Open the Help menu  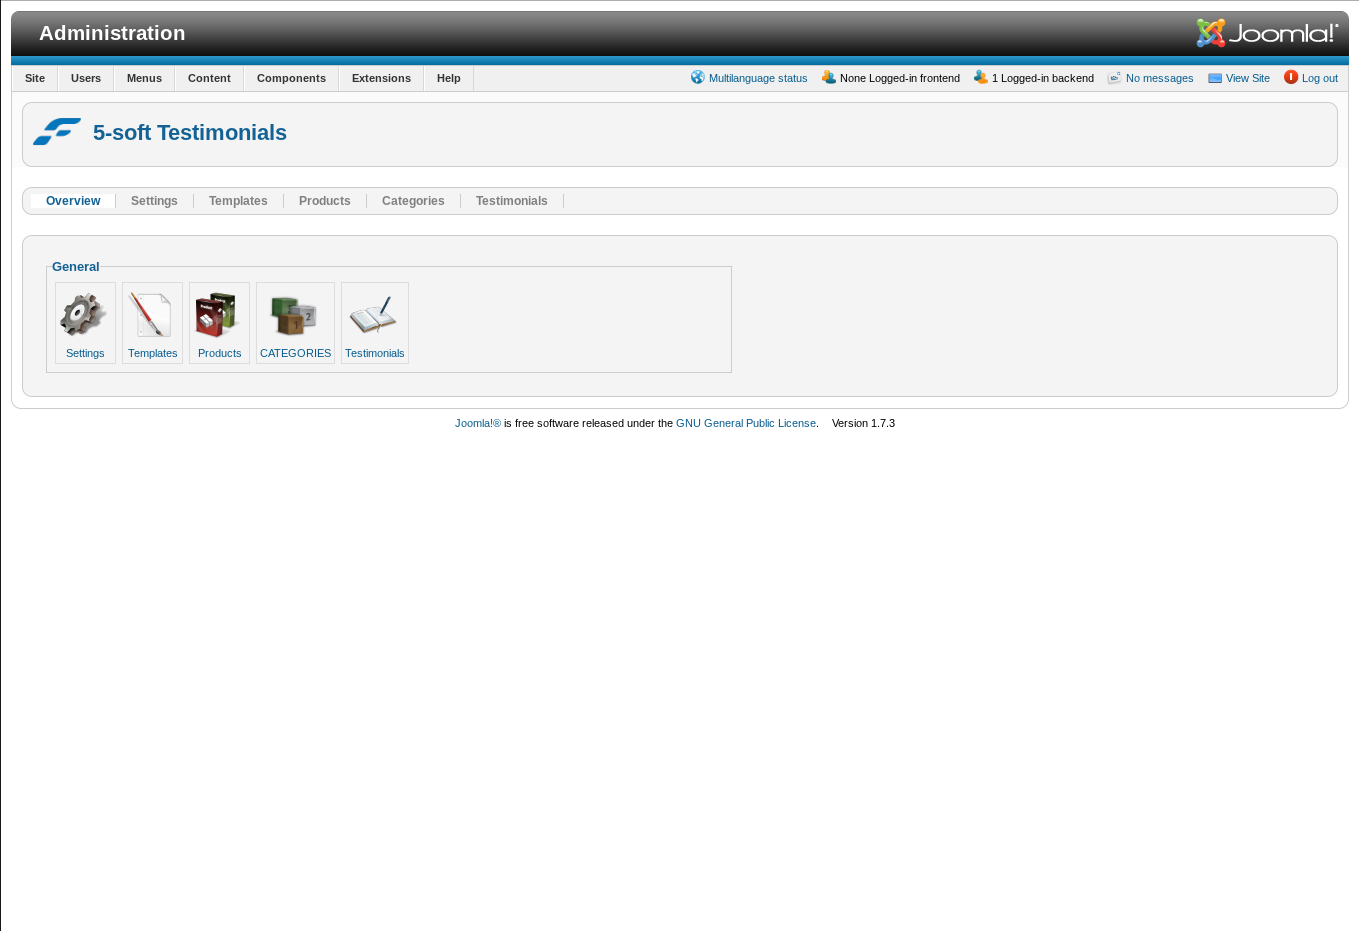(x=449, y=78)
